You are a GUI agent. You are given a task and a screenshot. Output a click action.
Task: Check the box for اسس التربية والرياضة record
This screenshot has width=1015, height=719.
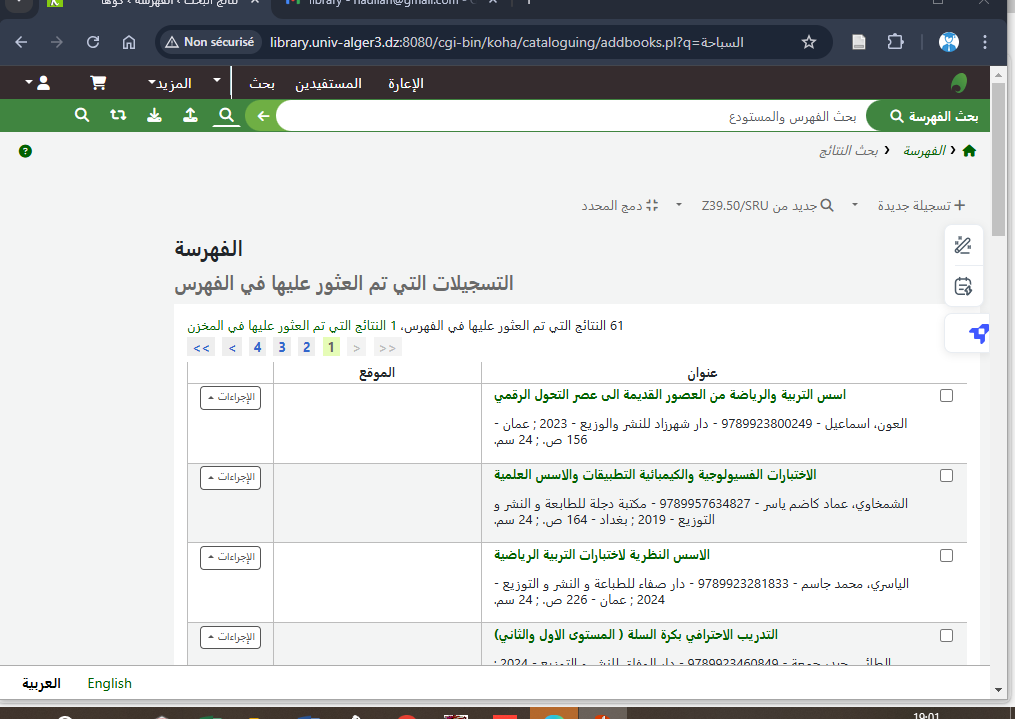(946, 396)
